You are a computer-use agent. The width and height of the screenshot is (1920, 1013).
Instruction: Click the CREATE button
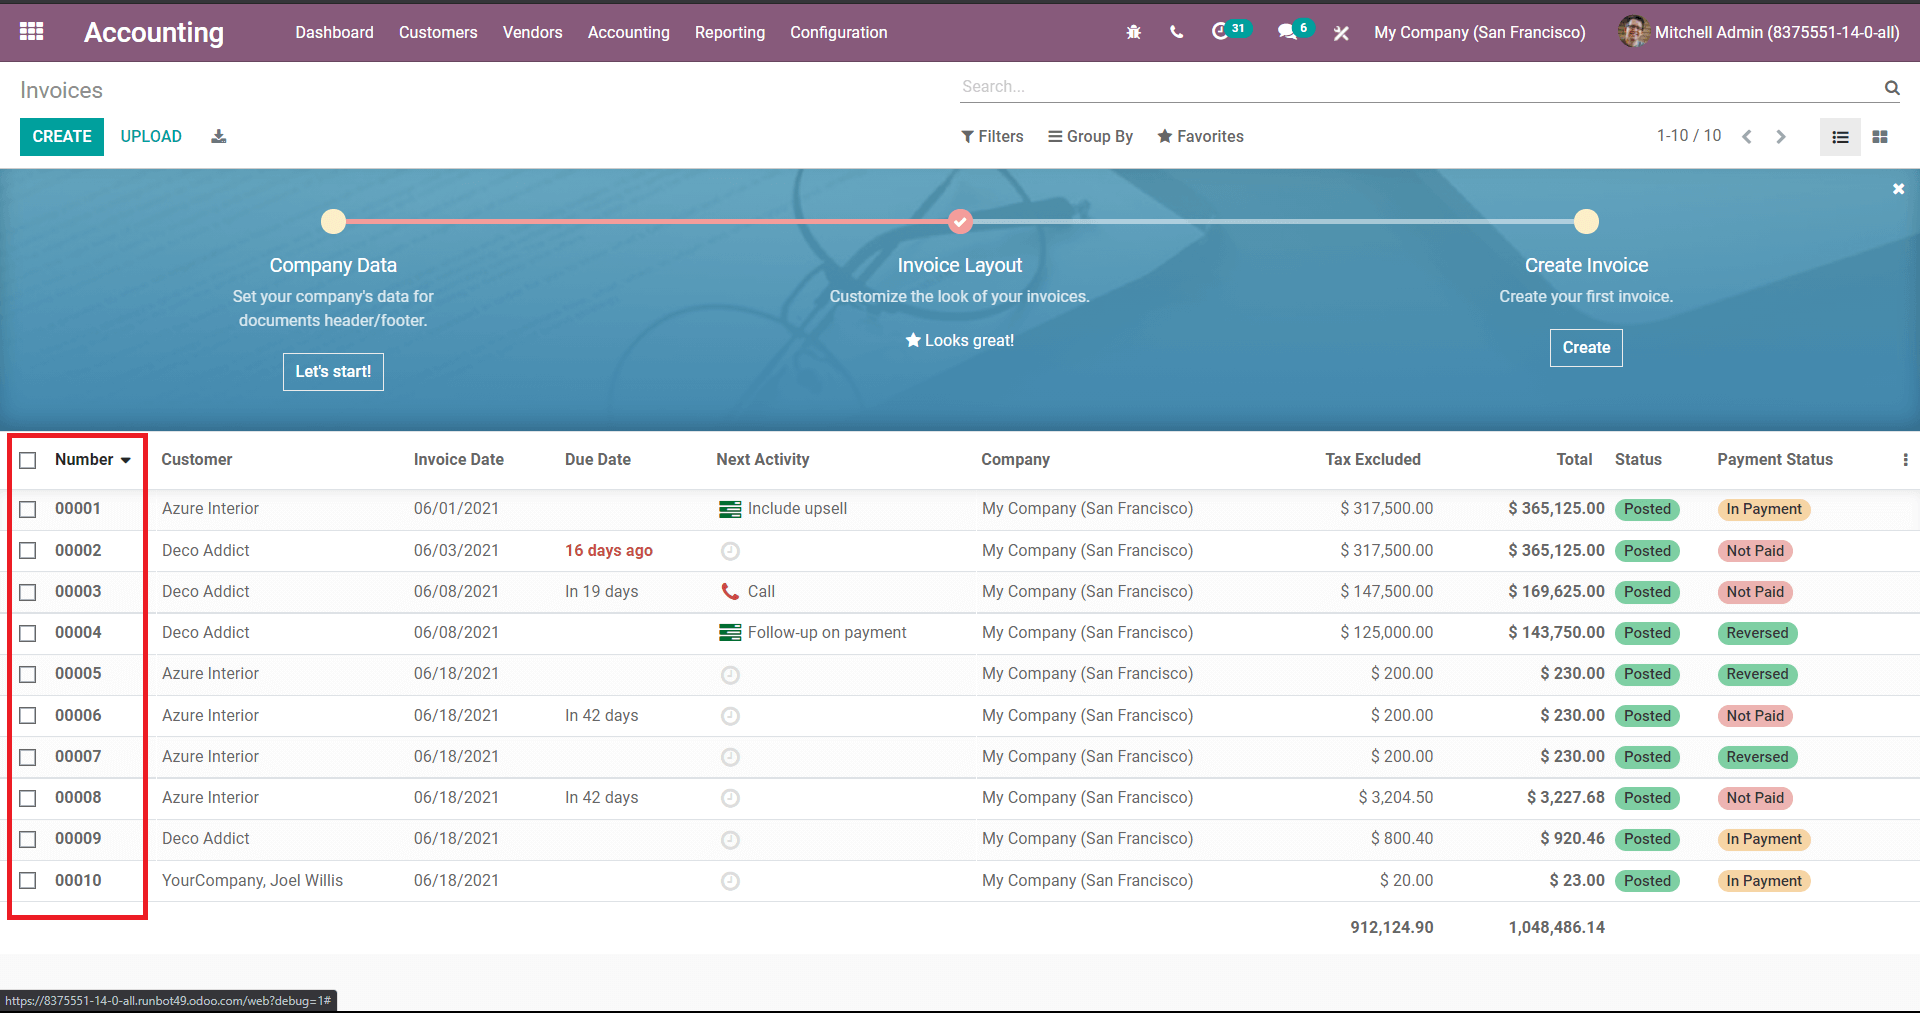(x=62, y=137)
